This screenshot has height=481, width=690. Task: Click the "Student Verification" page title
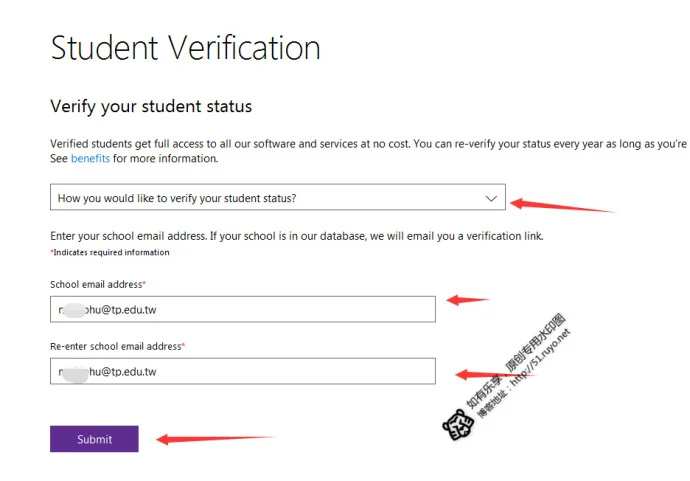click(185, 48)
